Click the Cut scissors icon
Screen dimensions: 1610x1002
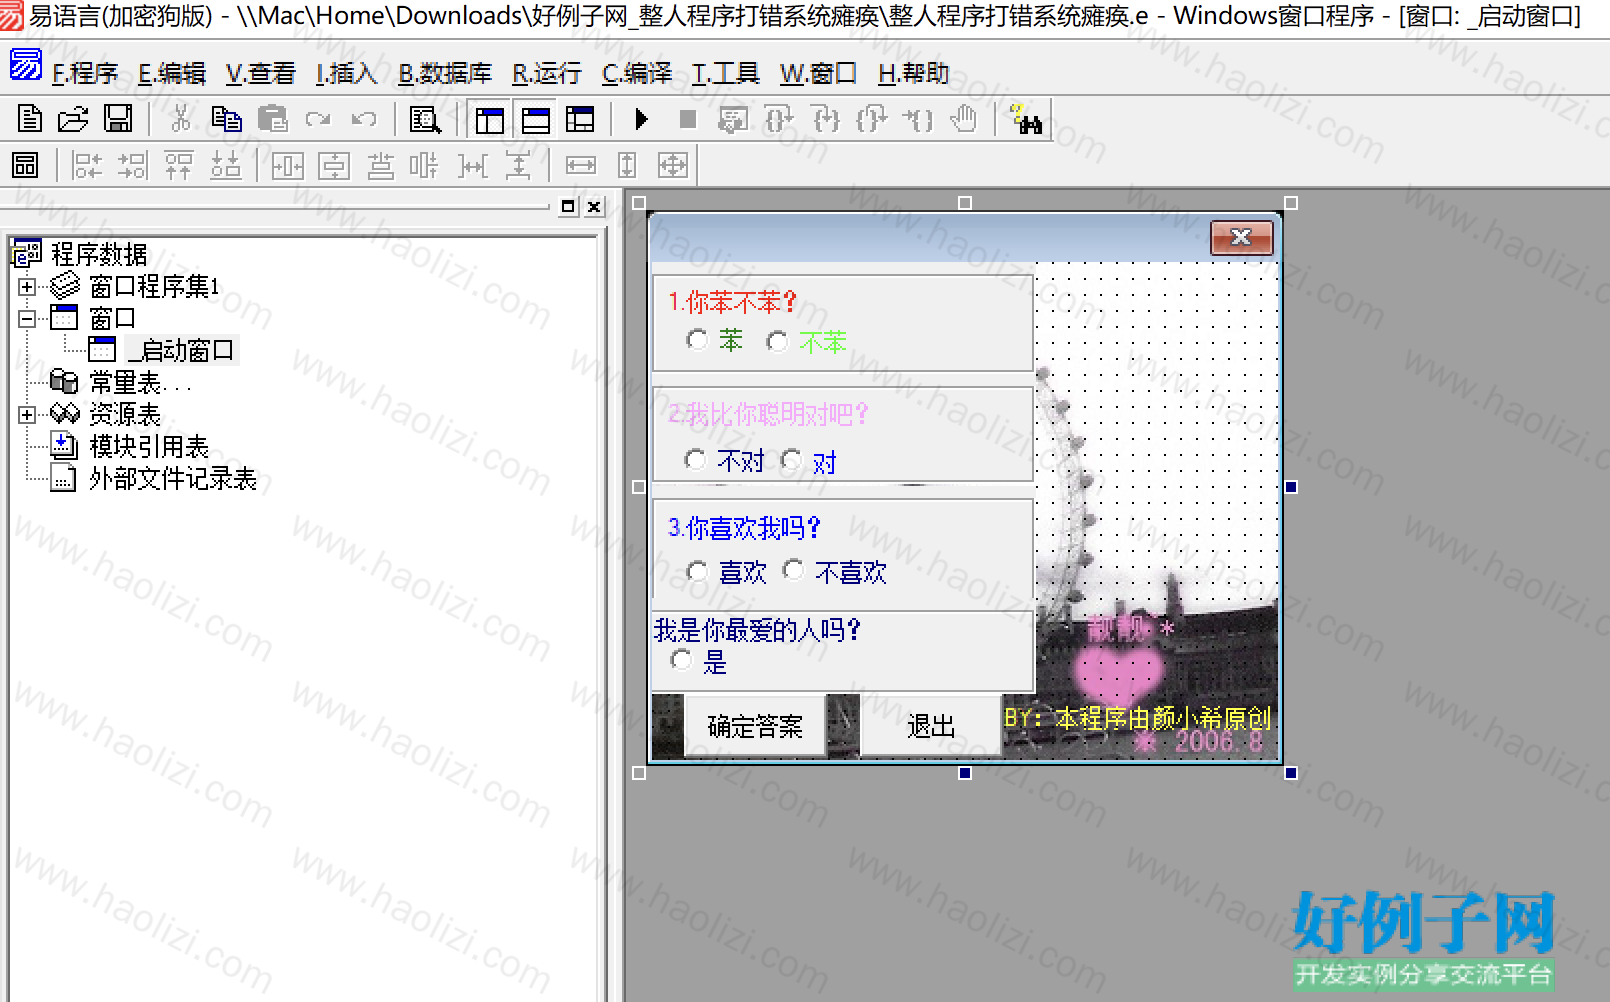[x=181, y=119]
